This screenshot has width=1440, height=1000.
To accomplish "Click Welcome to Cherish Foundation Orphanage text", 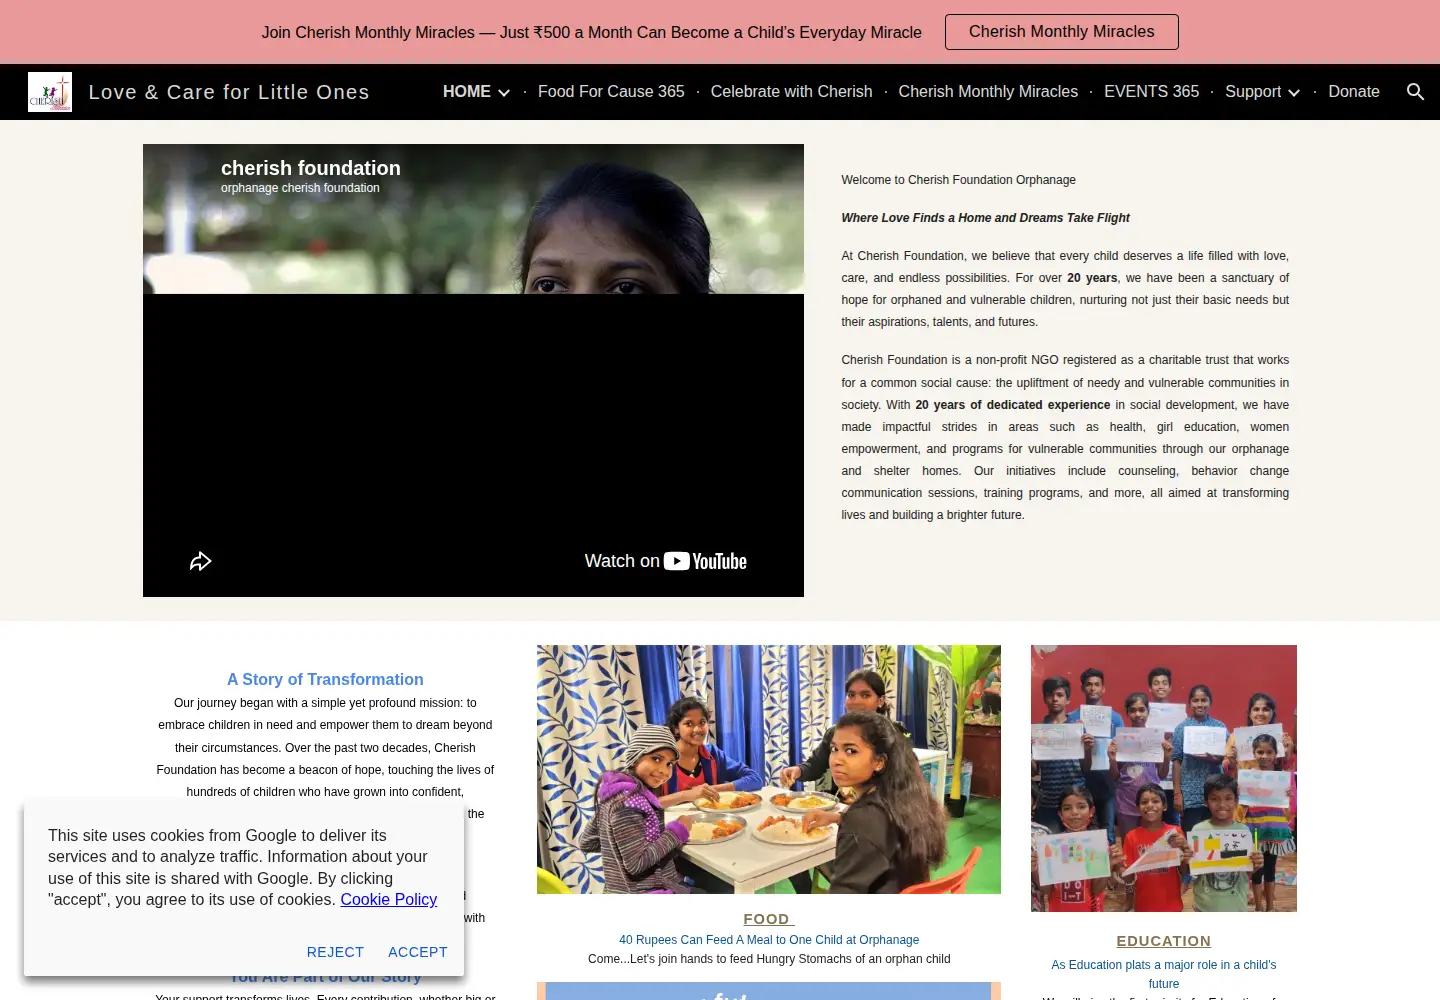I will tap(958, 180).
